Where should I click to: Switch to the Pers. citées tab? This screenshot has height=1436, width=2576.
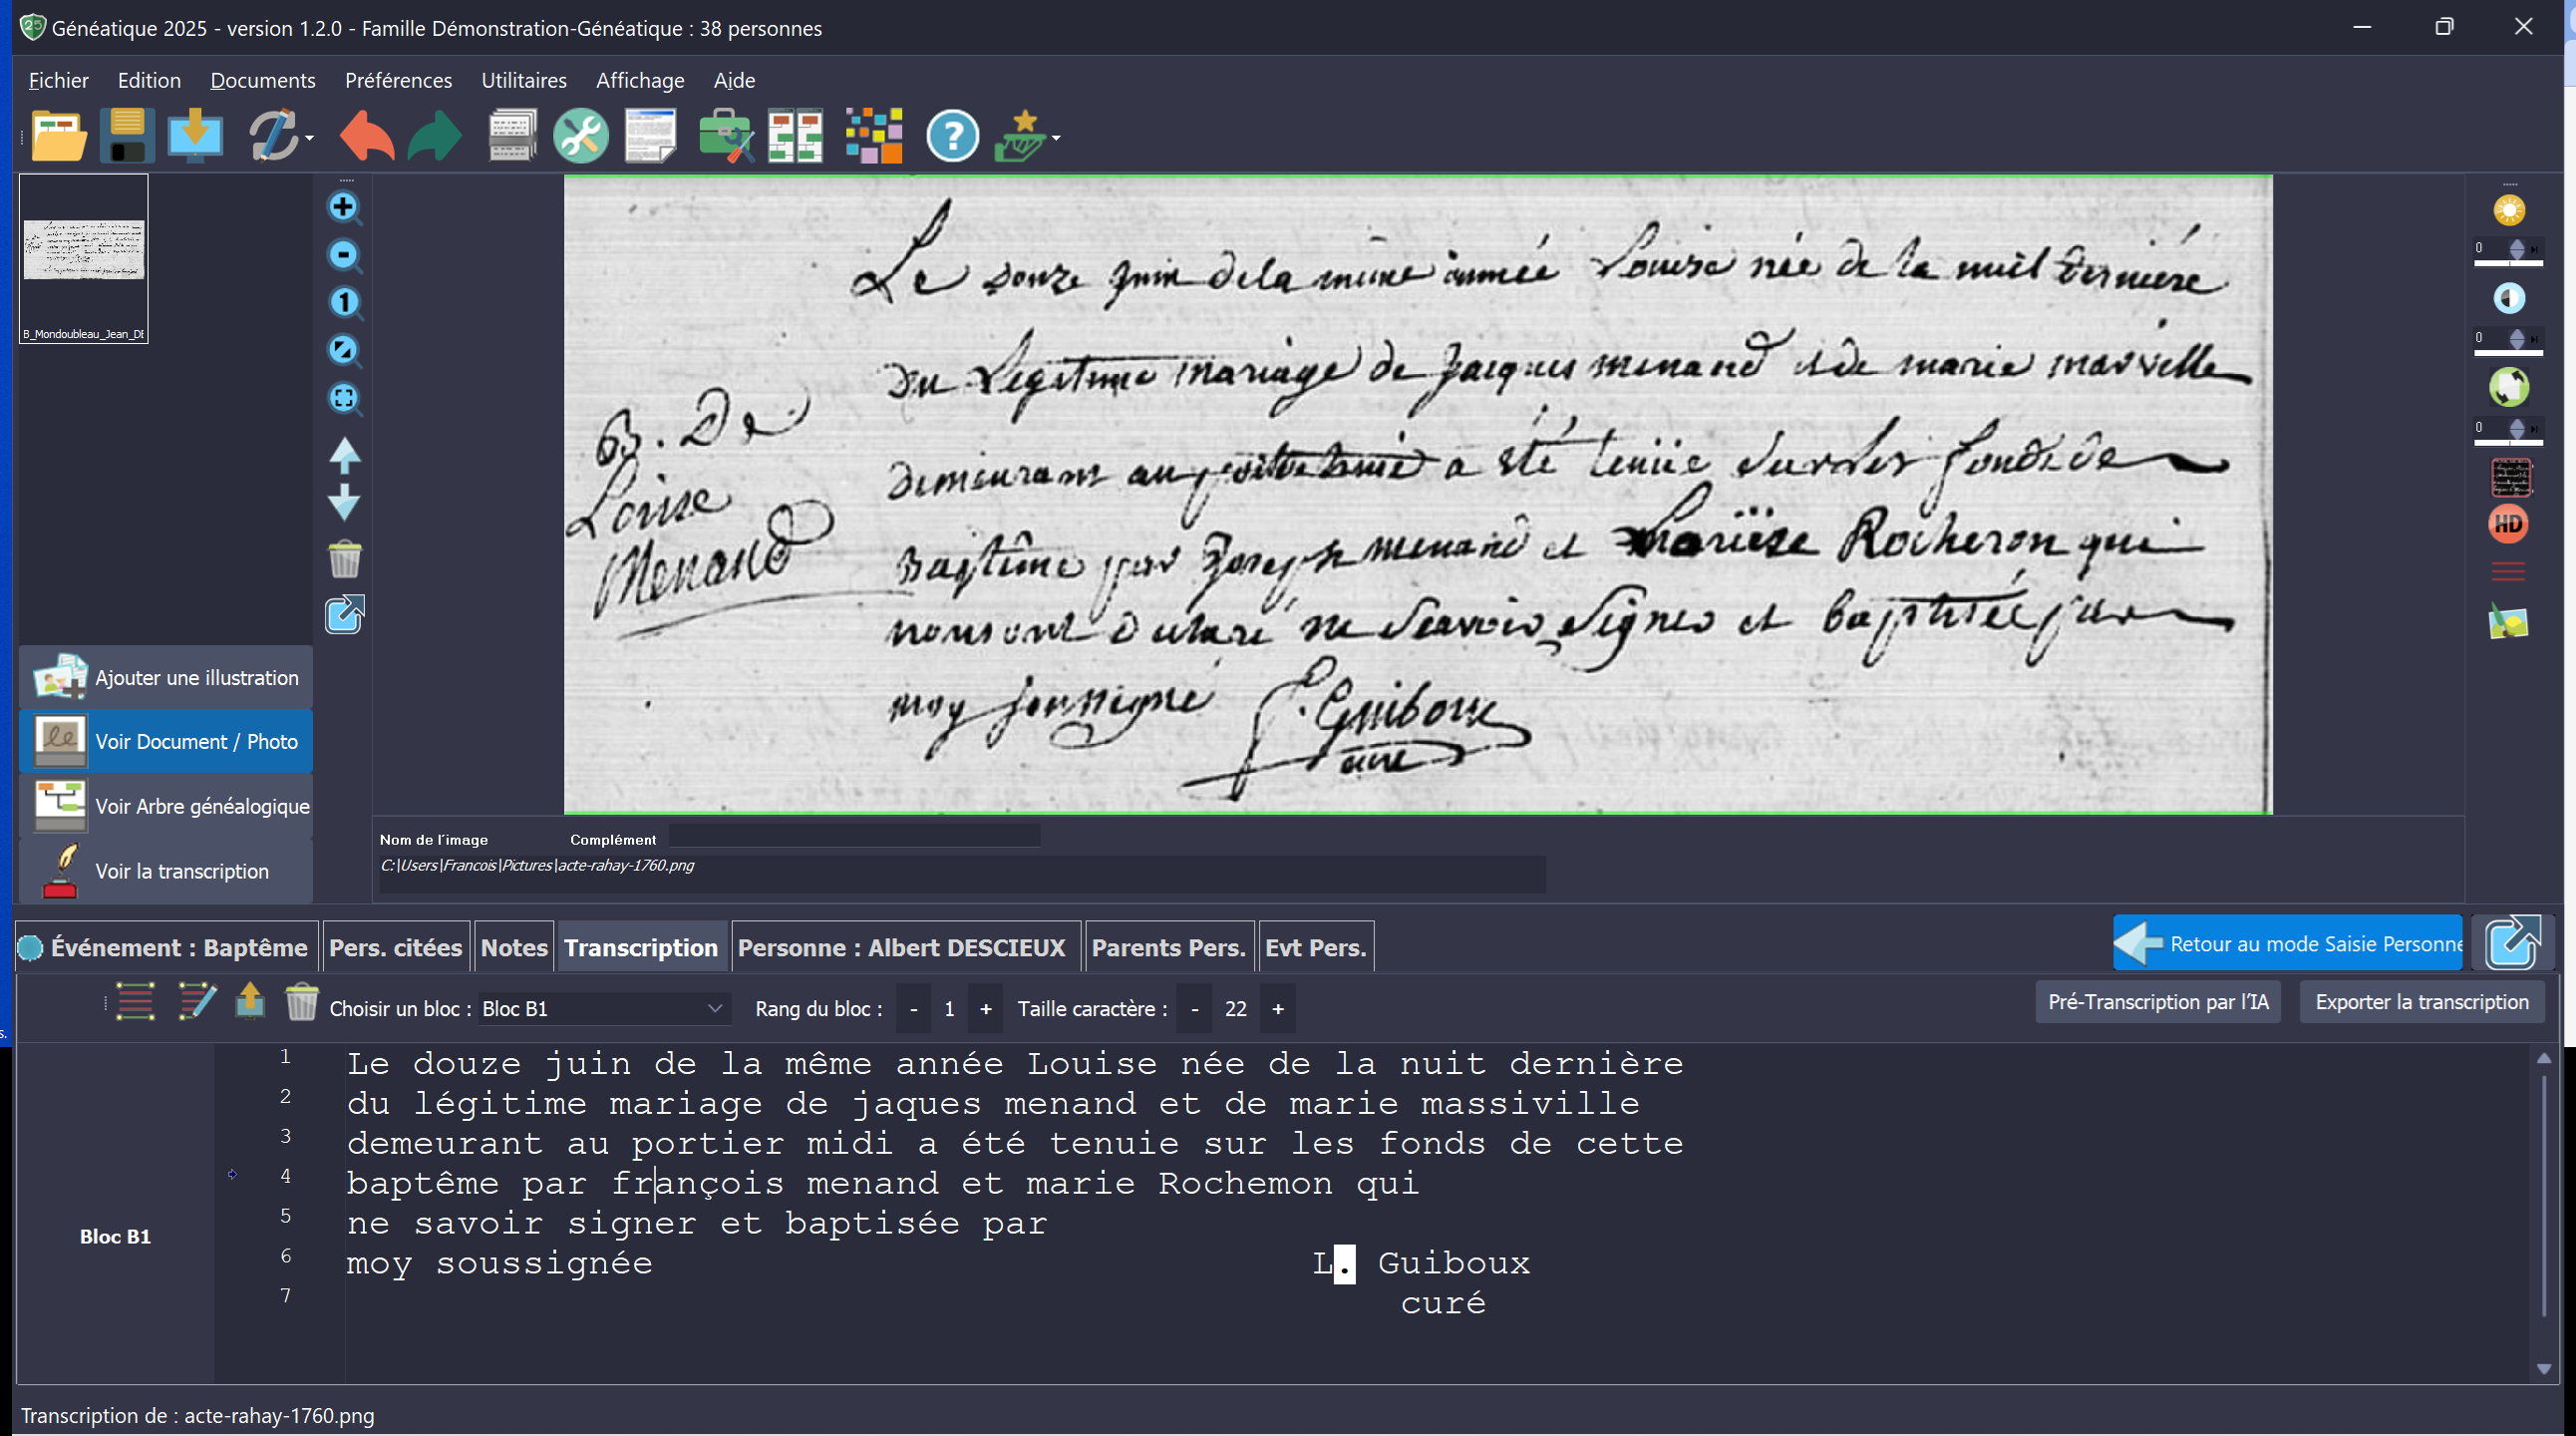click(395, 947)
